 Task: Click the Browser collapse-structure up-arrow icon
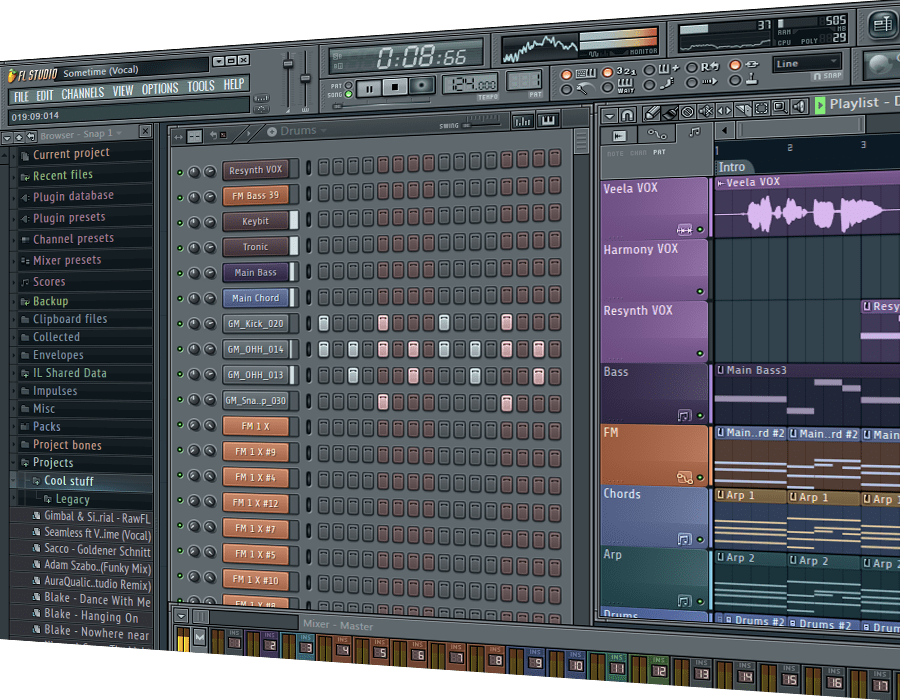(19, 138)
